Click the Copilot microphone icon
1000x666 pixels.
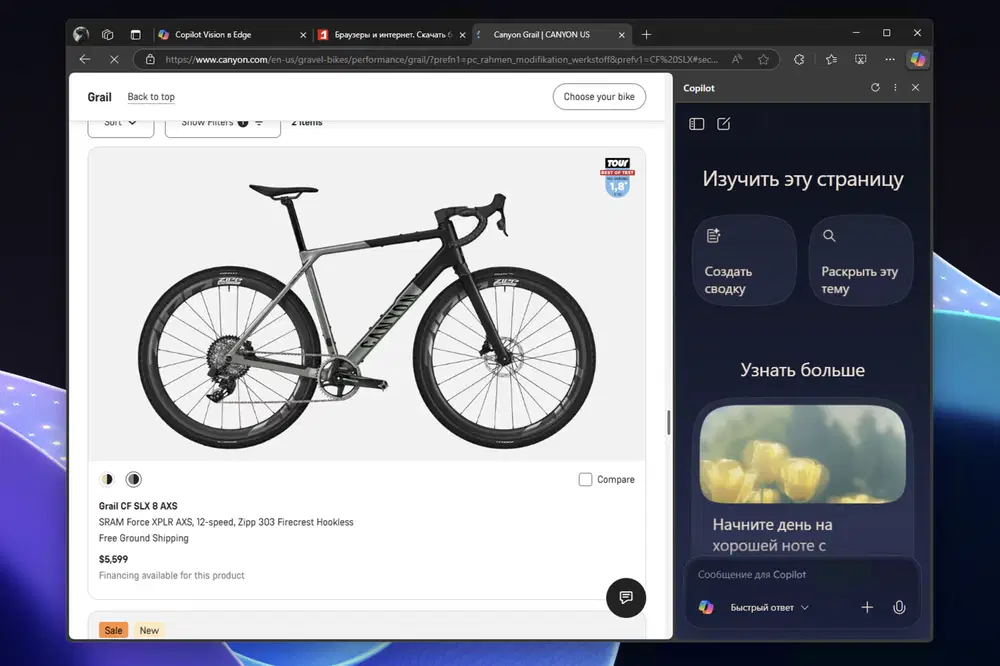pos(899,607)
